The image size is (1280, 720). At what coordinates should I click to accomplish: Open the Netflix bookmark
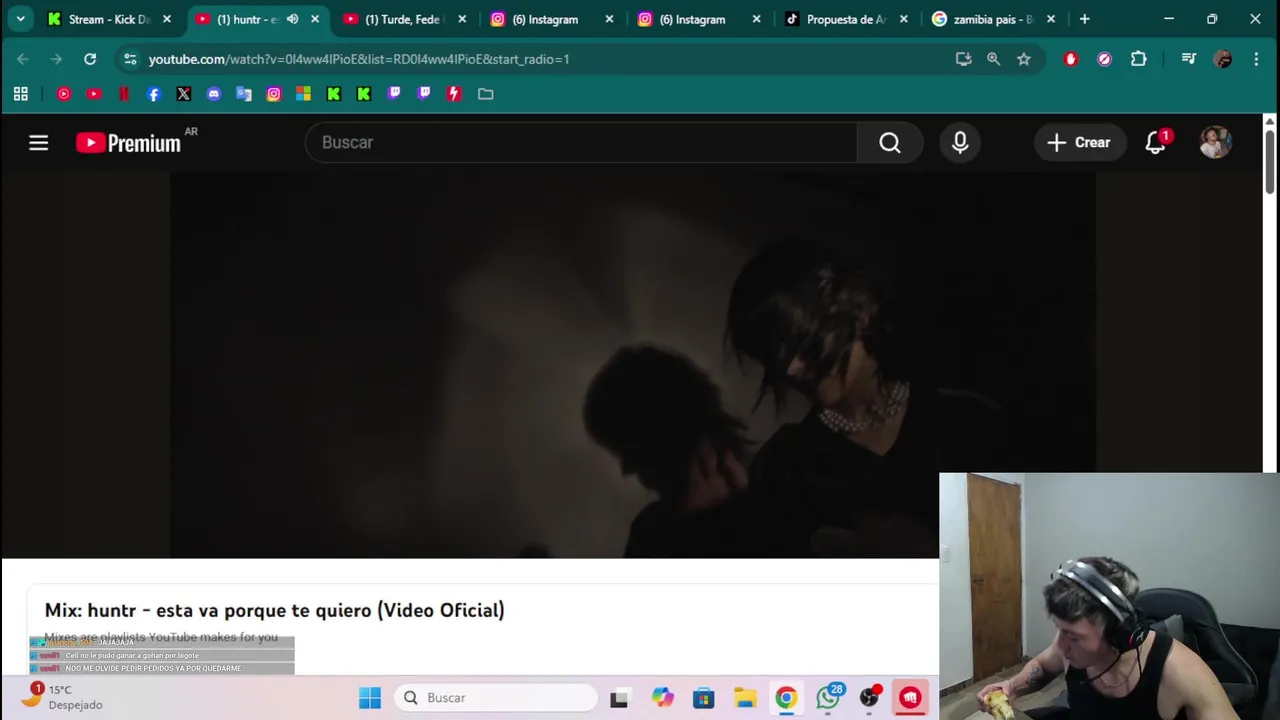(124, 94)
